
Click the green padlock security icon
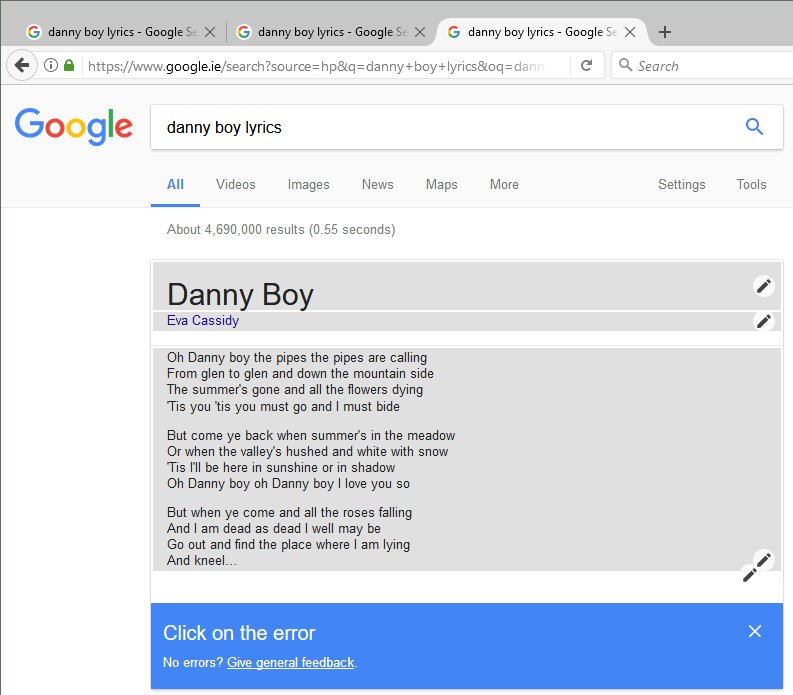[69, 65]
